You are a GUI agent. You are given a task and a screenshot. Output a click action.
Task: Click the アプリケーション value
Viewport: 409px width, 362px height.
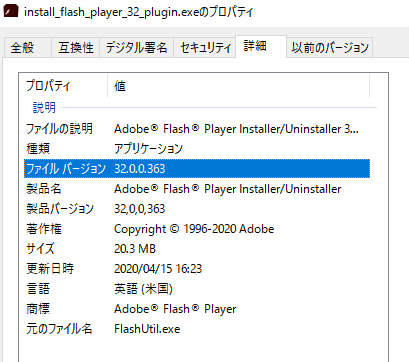[x=148, y=149]
